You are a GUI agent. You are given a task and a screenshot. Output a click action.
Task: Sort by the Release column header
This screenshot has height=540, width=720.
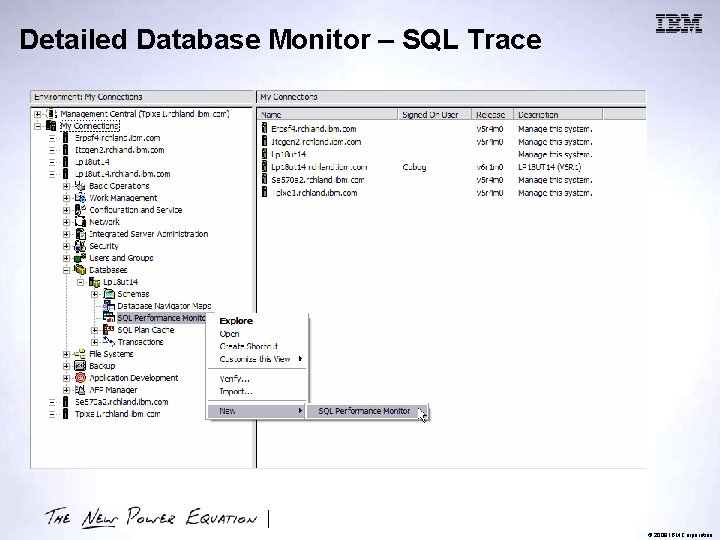coord(492,115)
